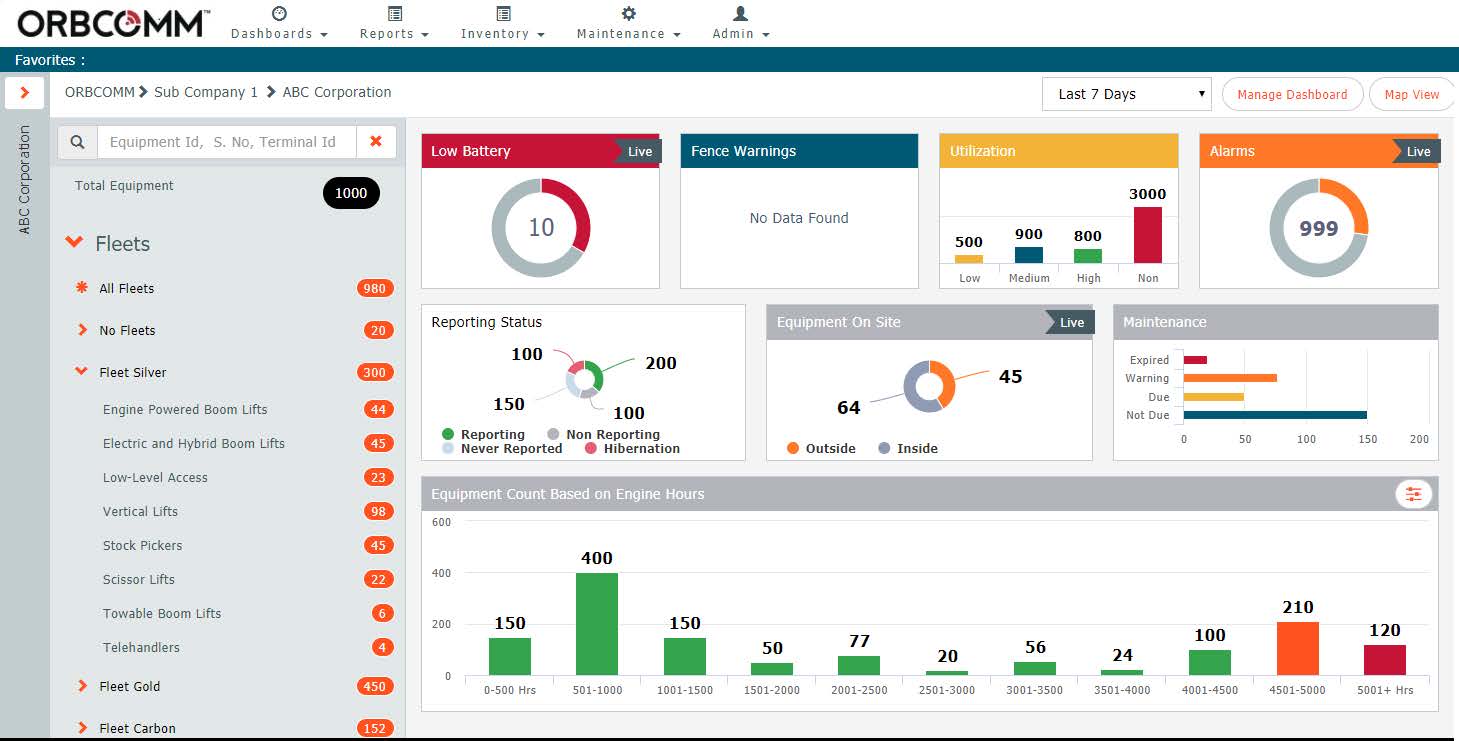Click the red 5001+ Hrs bar

point(1384,660)
